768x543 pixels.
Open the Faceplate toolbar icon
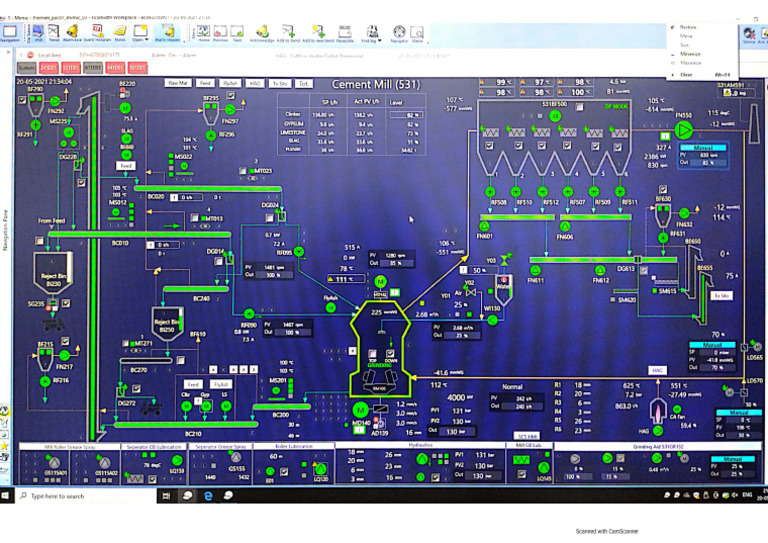(345, 32)
